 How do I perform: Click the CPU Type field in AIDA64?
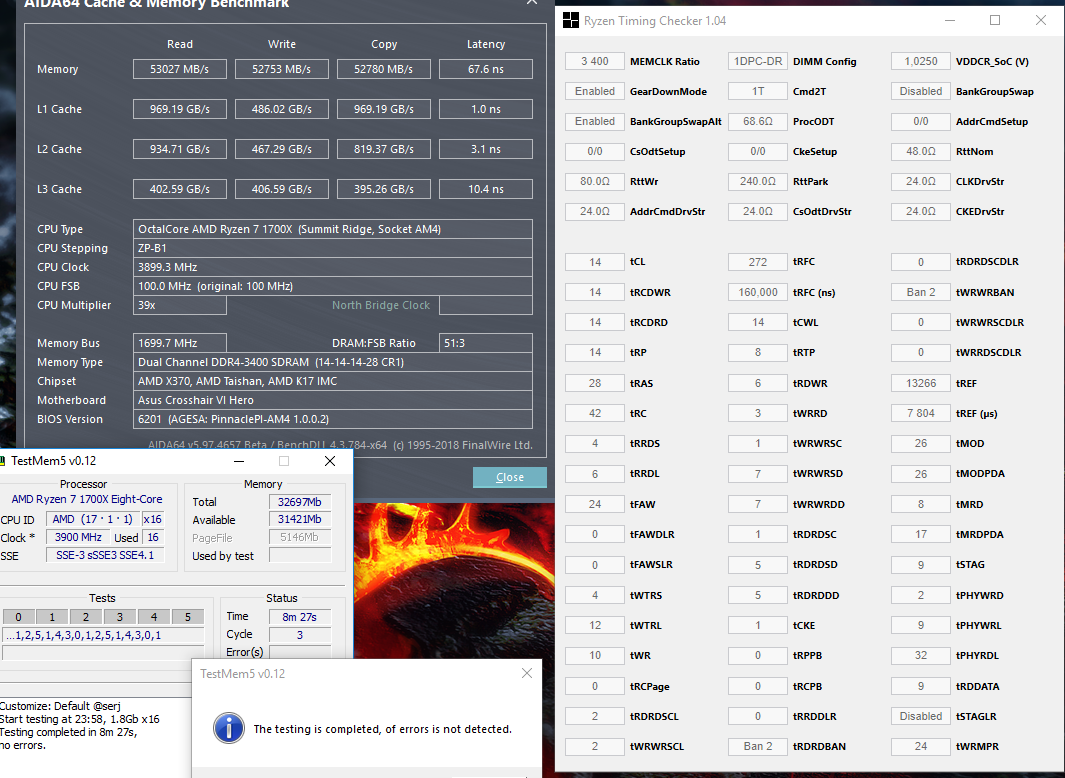click(333, 229)
